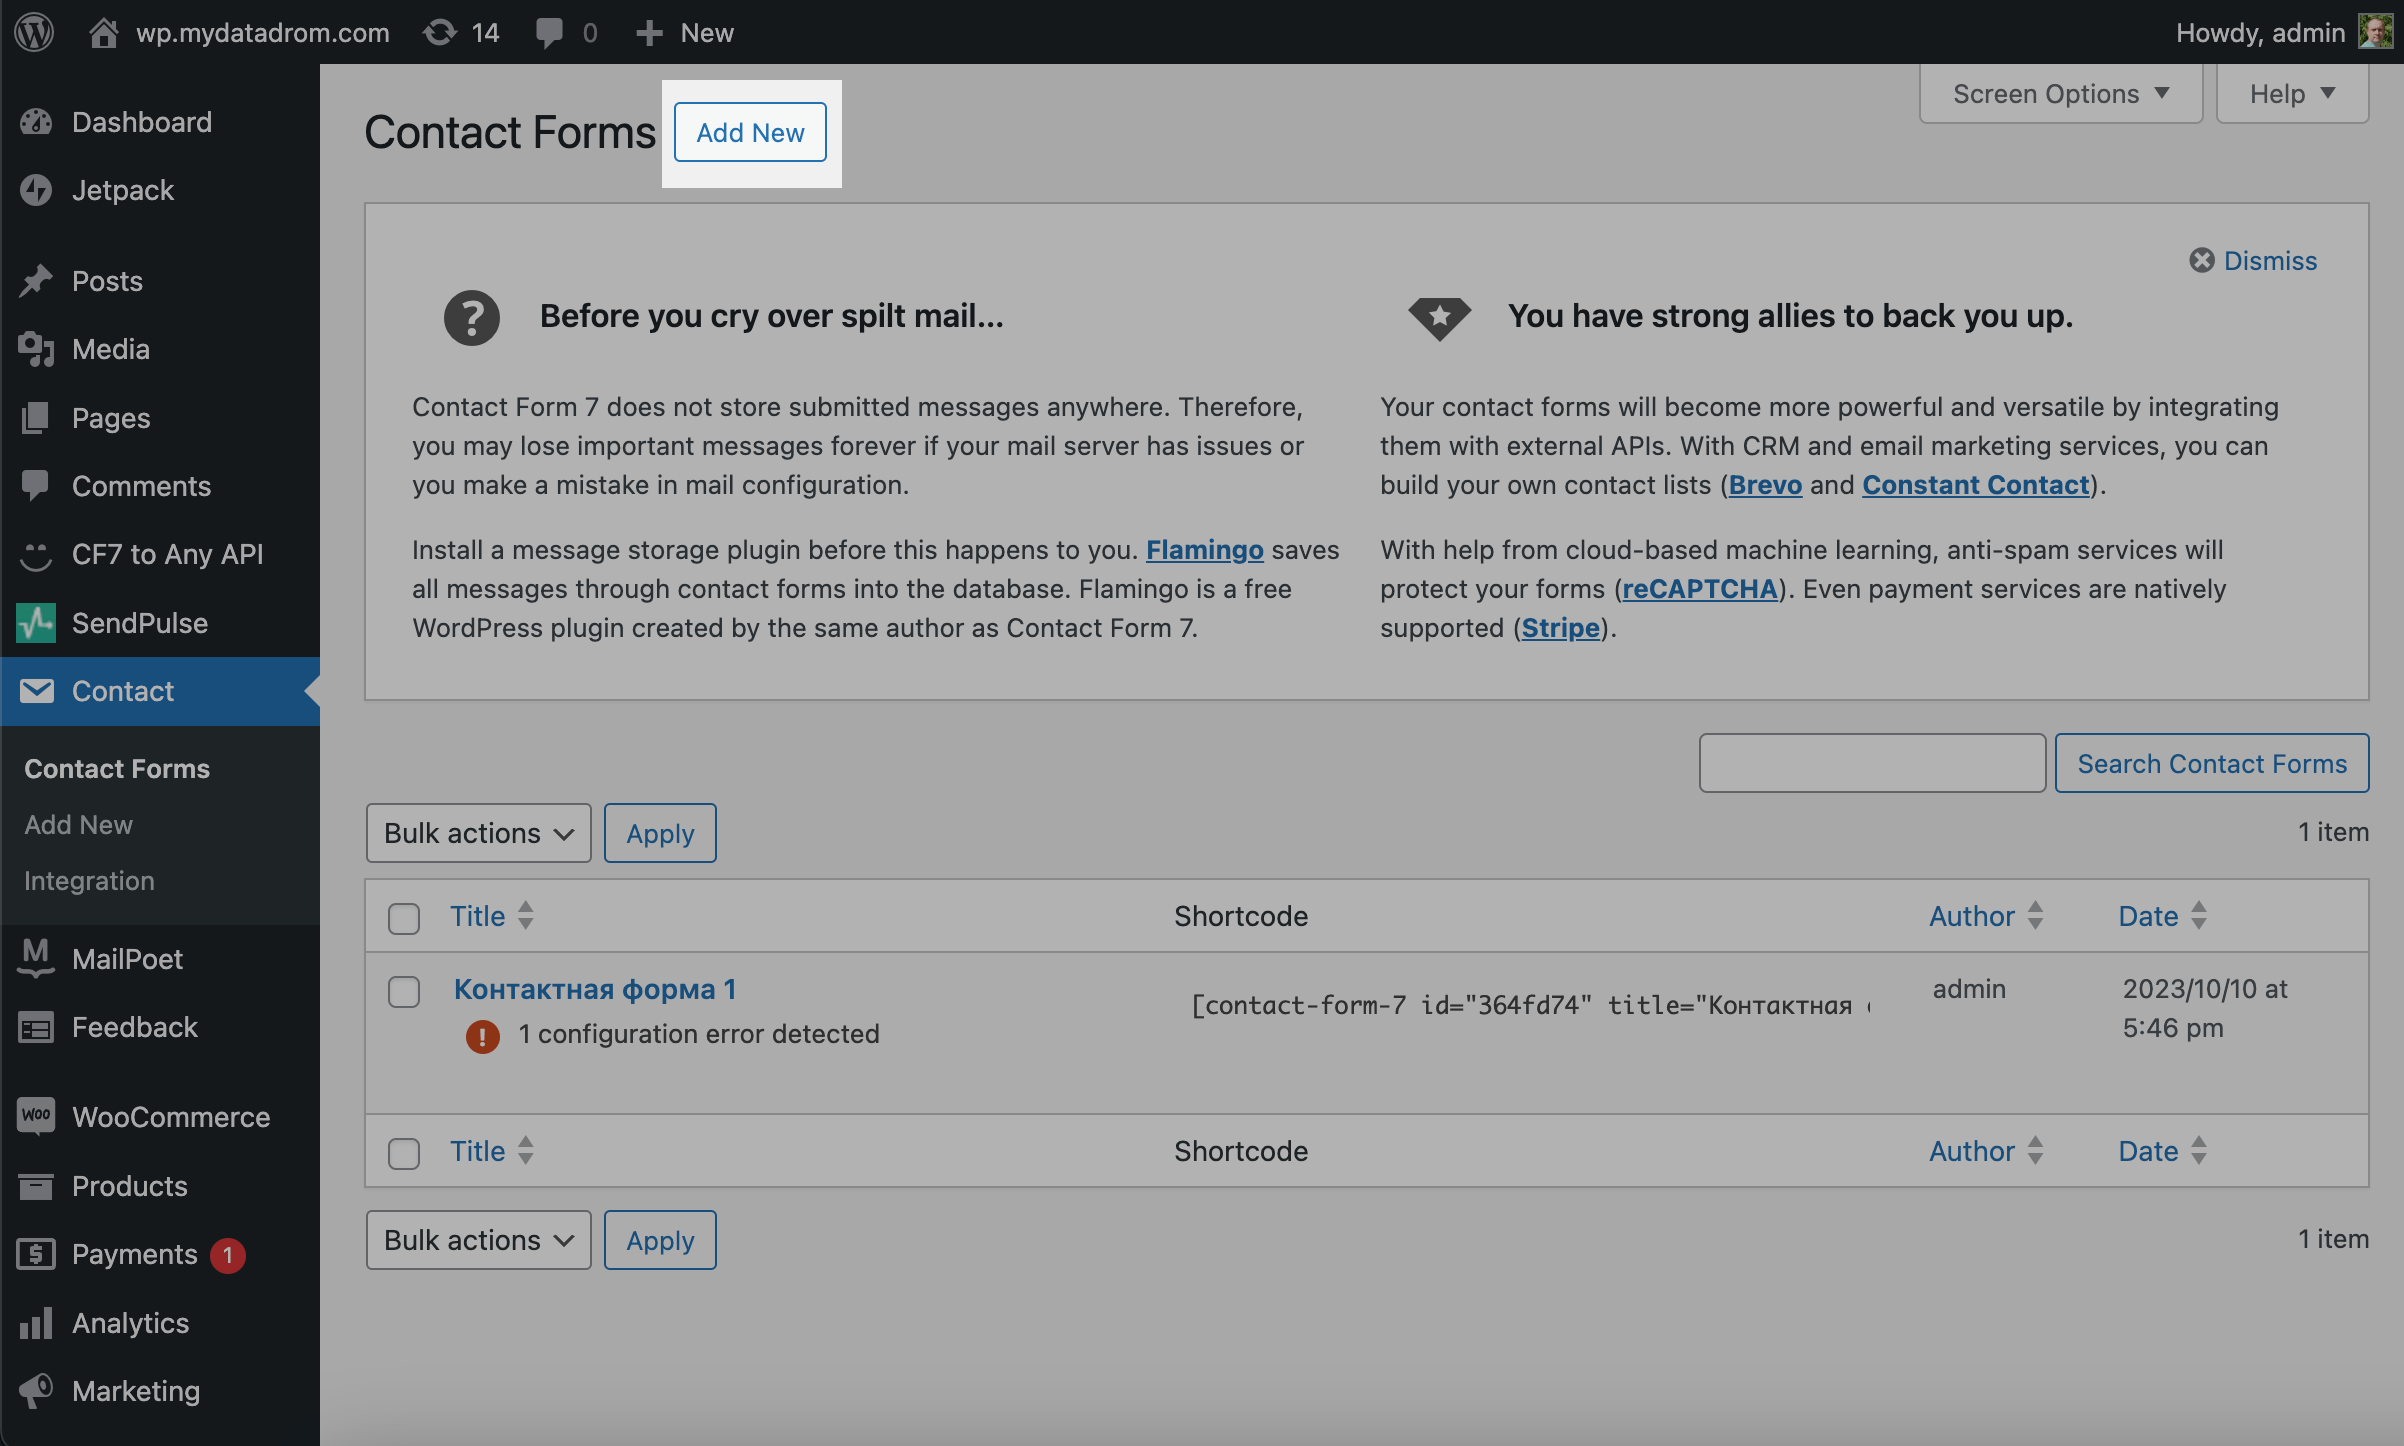Open the Dashboard menu item
This screenshot has width=2404, height=1446.
[x=160, y=122]
